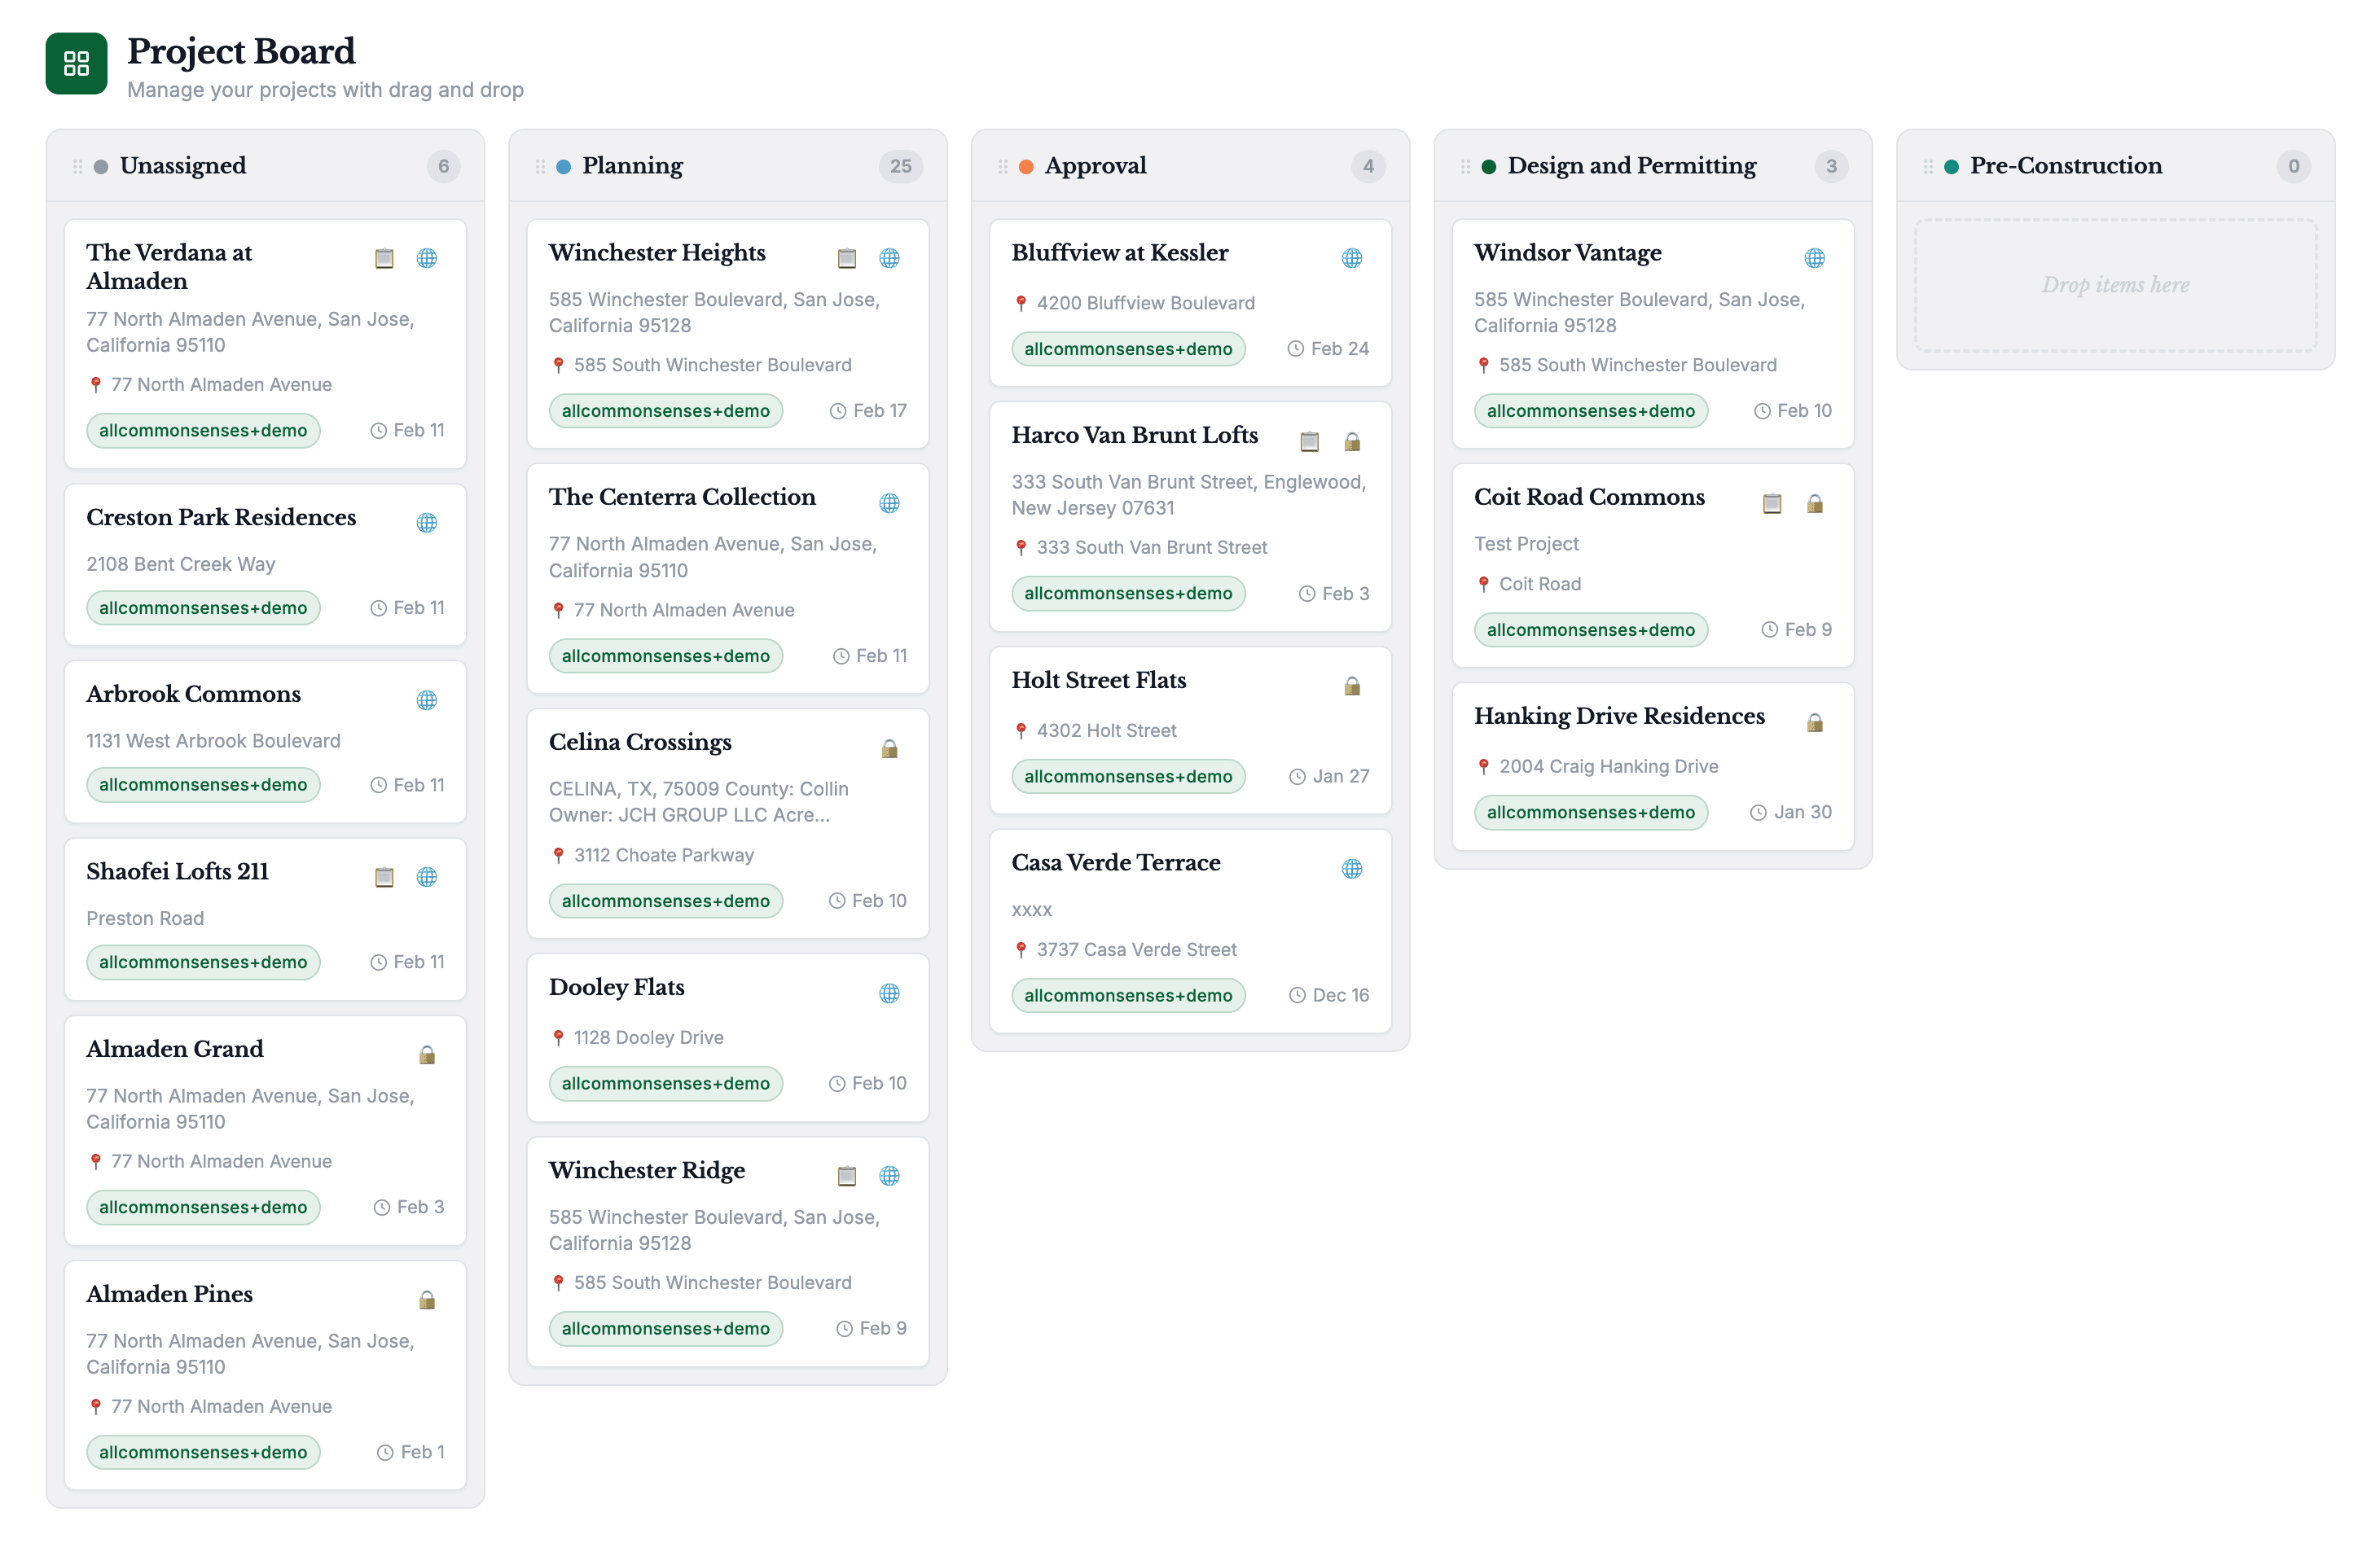The height and width of the screenshot is (1552, 2380).
Task: Click the lock icon on Harco Van Brunt Lofts
Action: (1351, 441)
